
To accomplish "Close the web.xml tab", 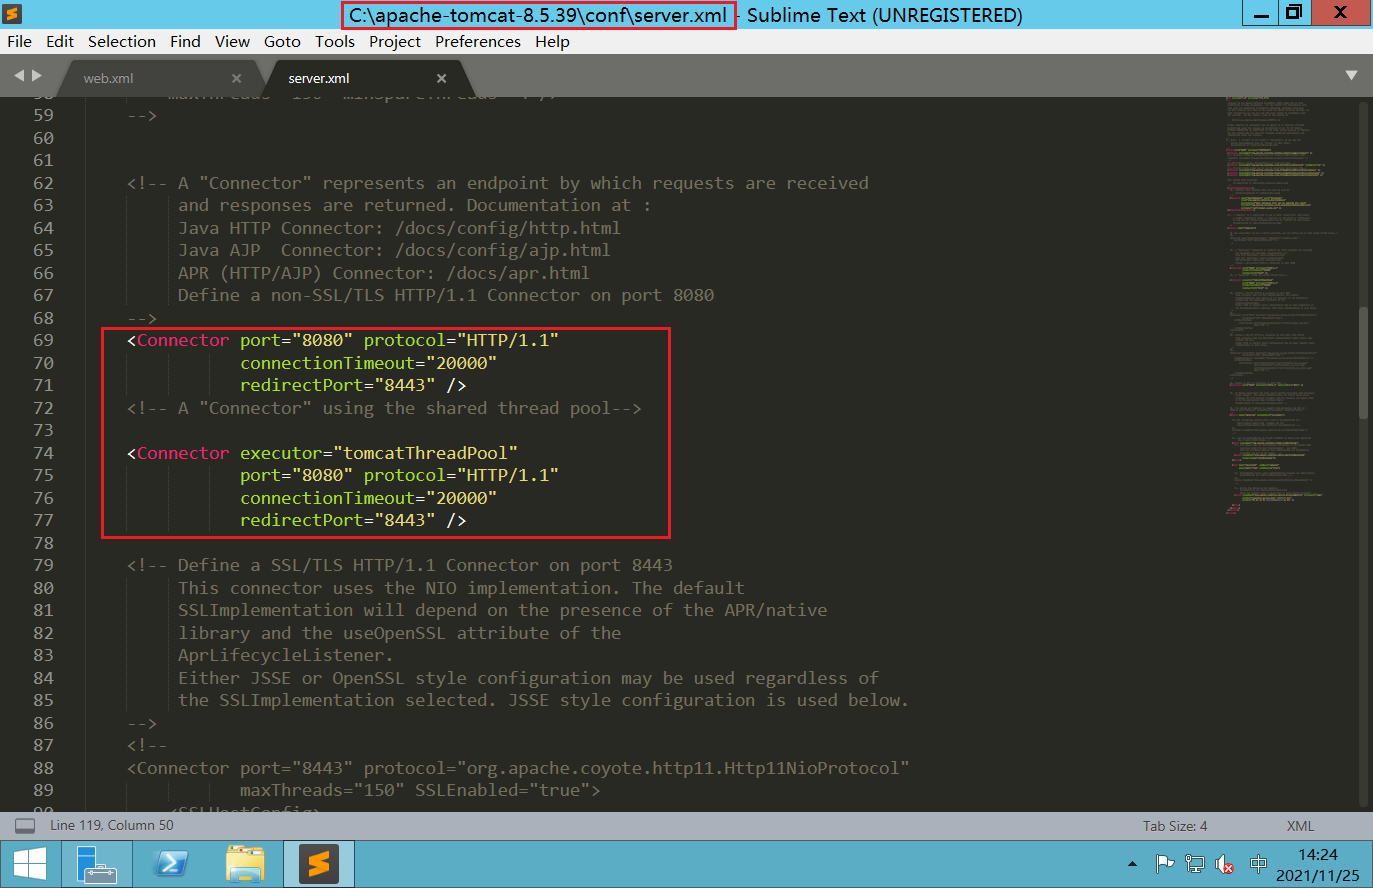I will point(237,78).
